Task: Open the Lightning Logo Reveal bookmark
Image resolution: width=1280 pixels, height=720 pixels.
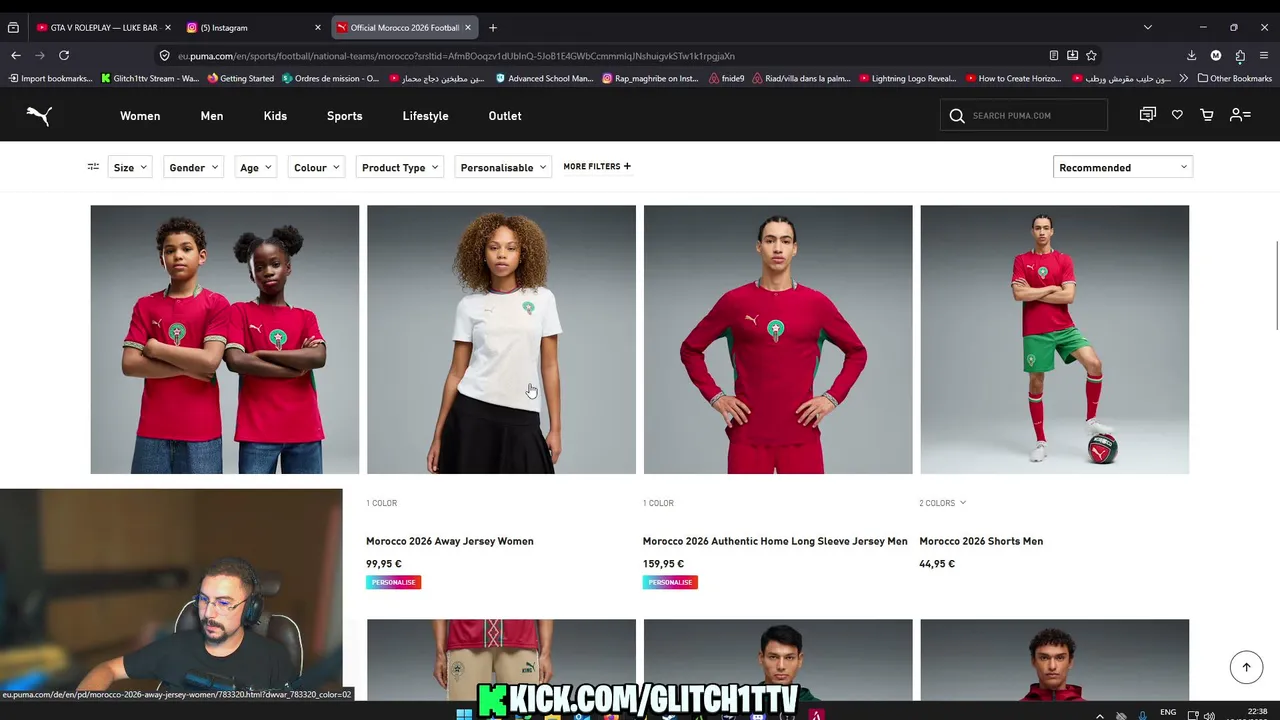Action: tap(907, 79)
